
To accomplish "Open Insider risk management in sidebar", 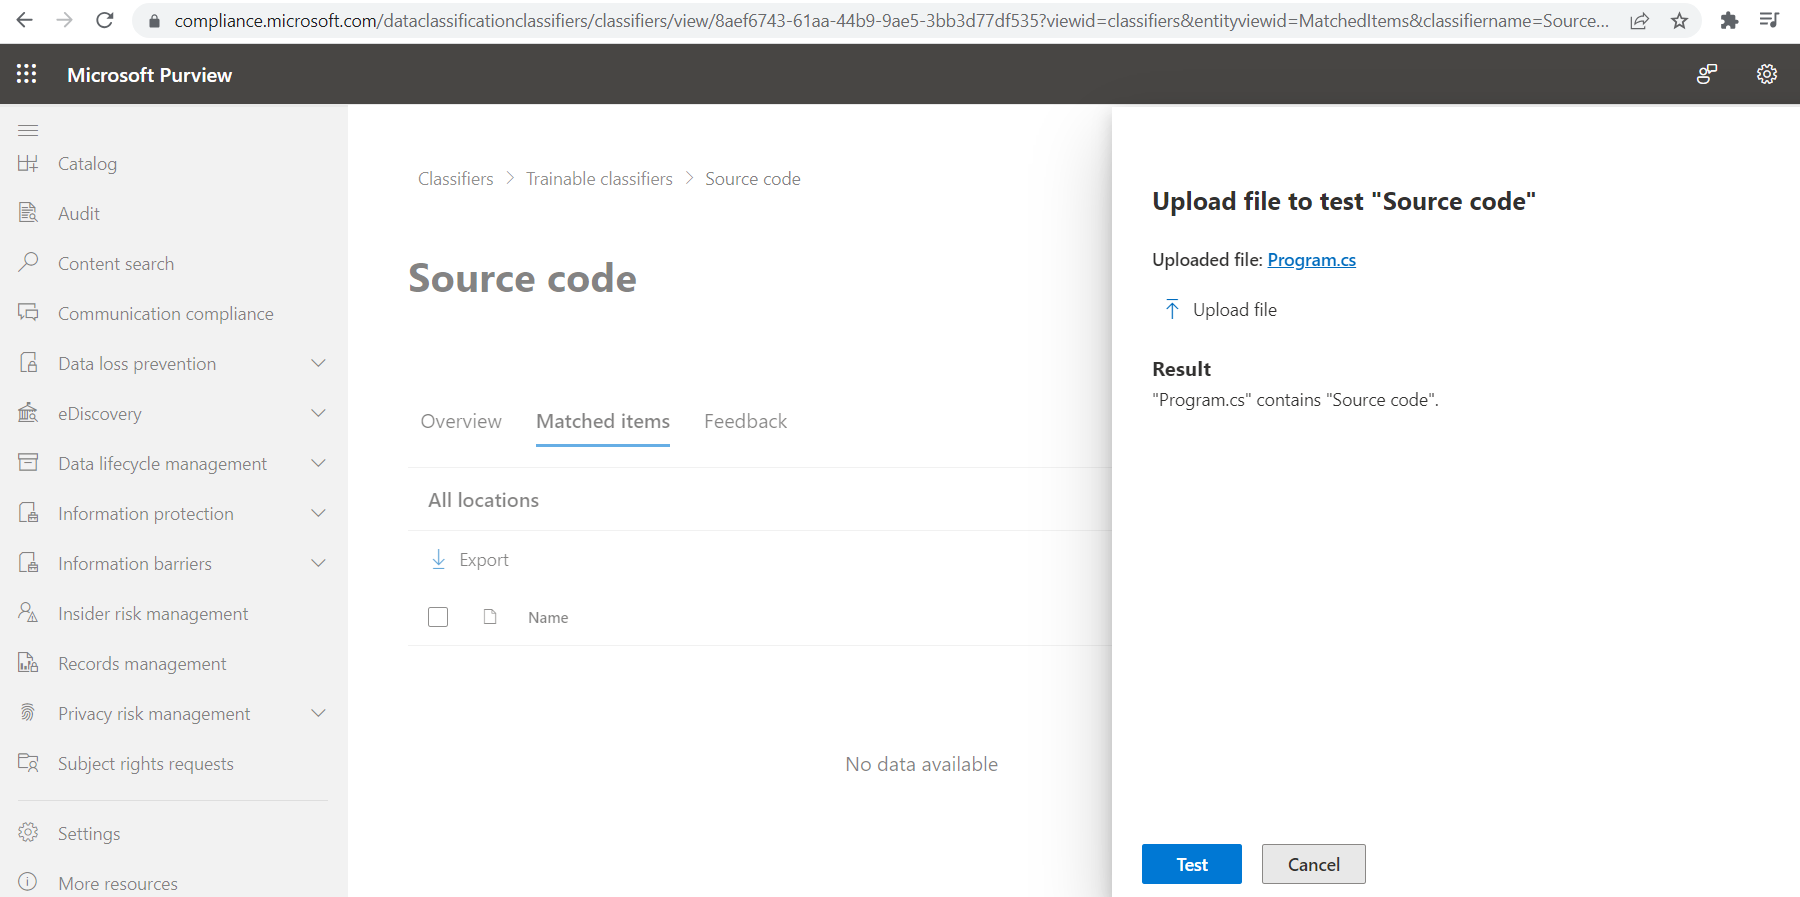I will [x=153, y=613].
